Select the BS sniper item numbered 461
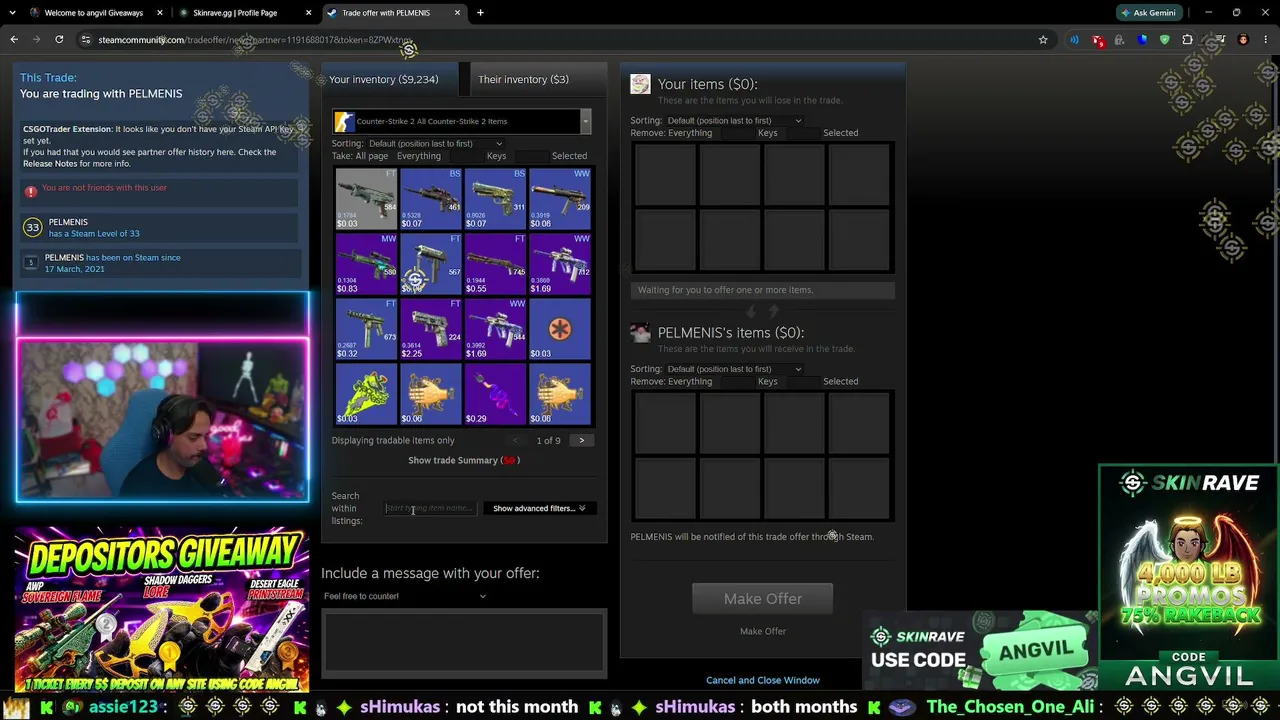1280x720 pixels. click(431, 198)
